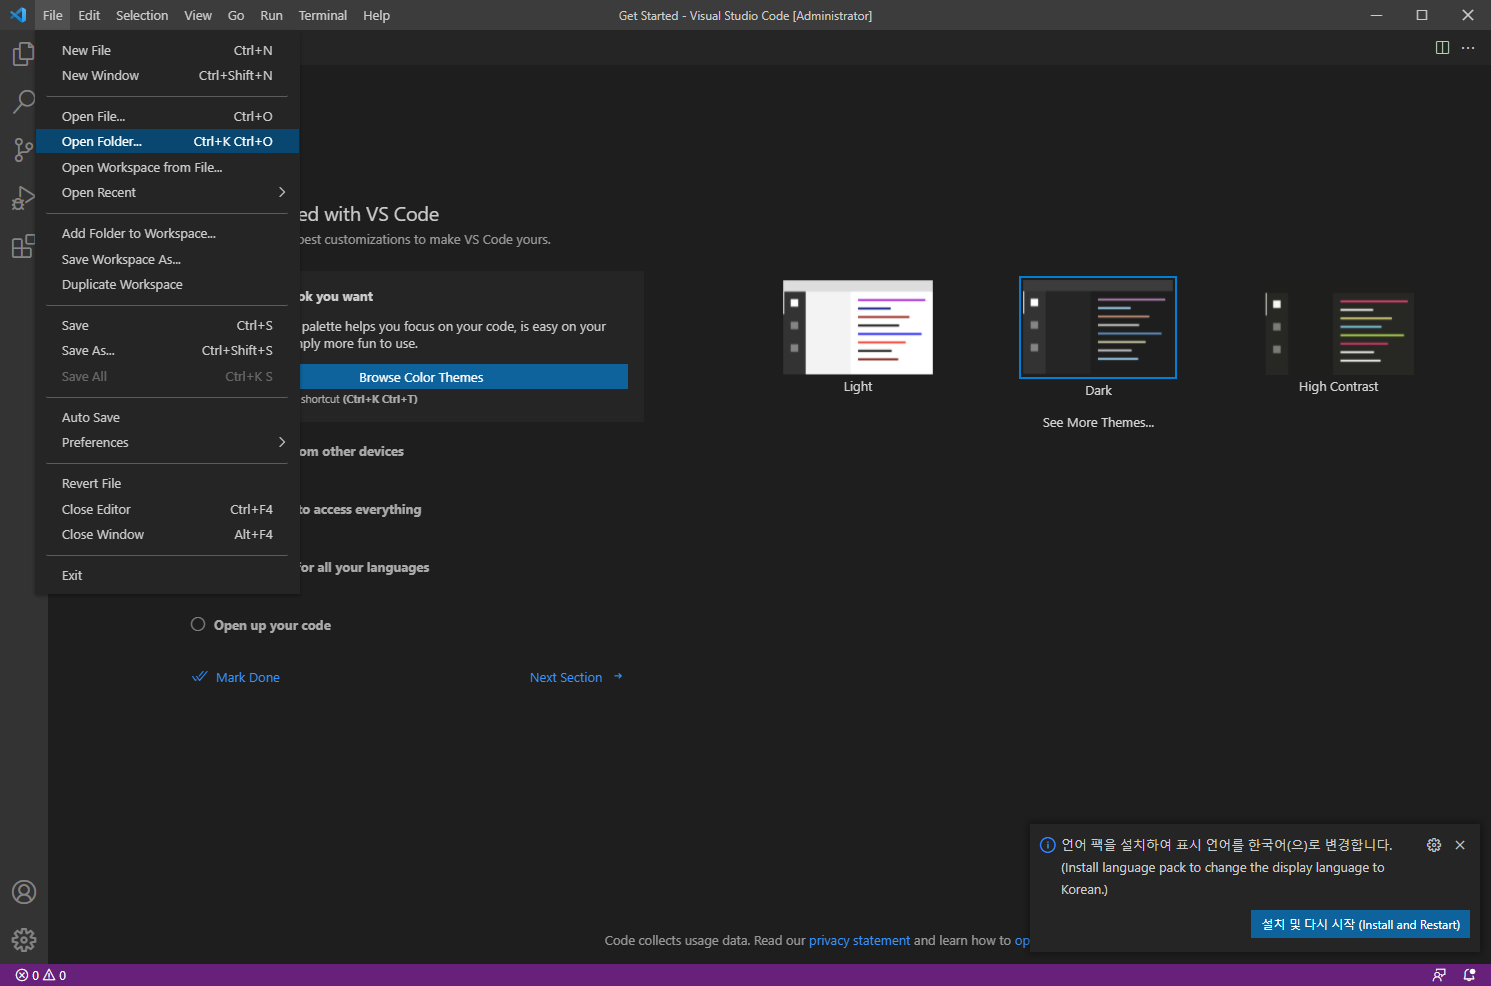
Task: Click Duplicate Workspace menu entry
Action: point(167,284)
